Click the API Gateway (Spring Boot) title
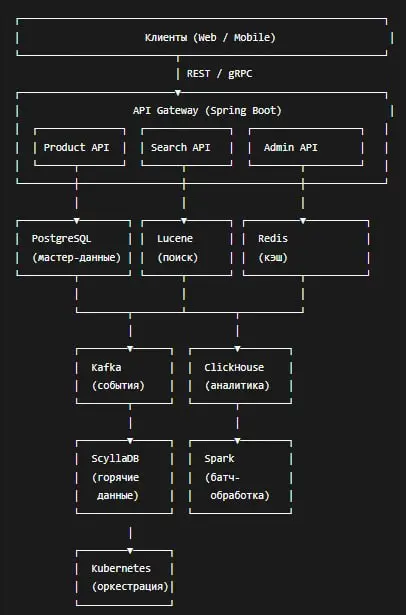Screen dimensions: 406x615 (x=207, y=111)
